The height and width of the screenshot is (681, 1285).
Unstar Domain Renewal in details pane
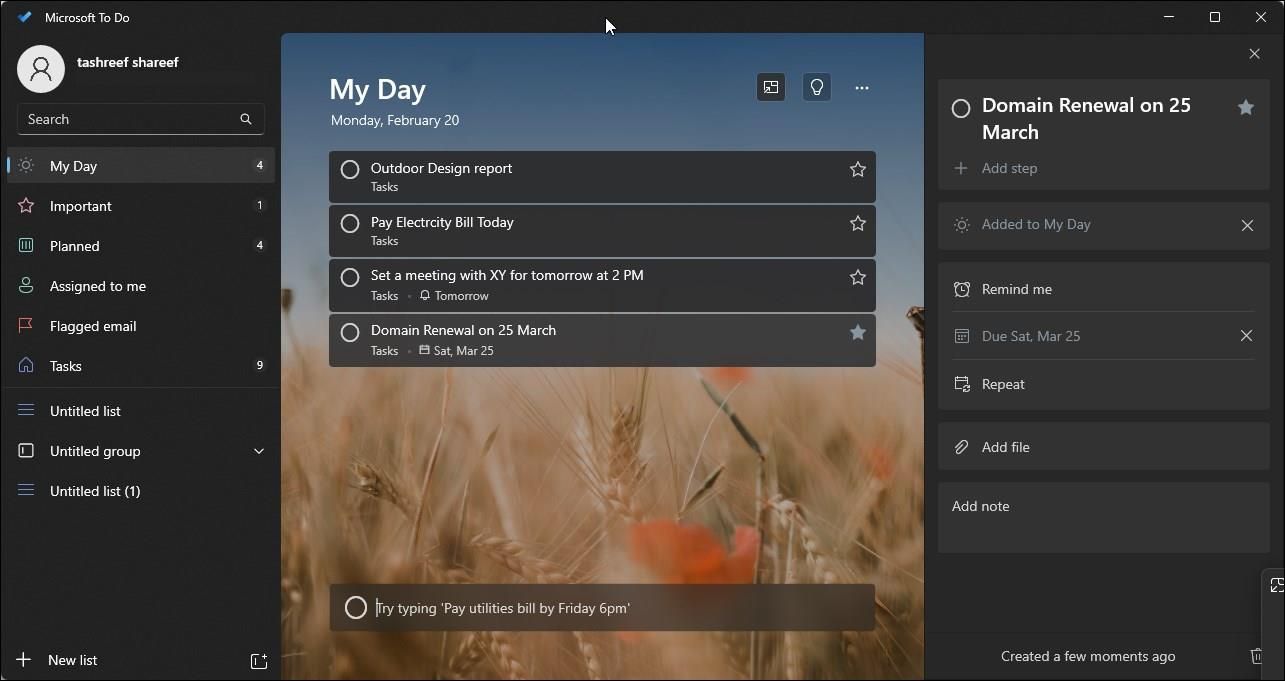[1245, 107]
